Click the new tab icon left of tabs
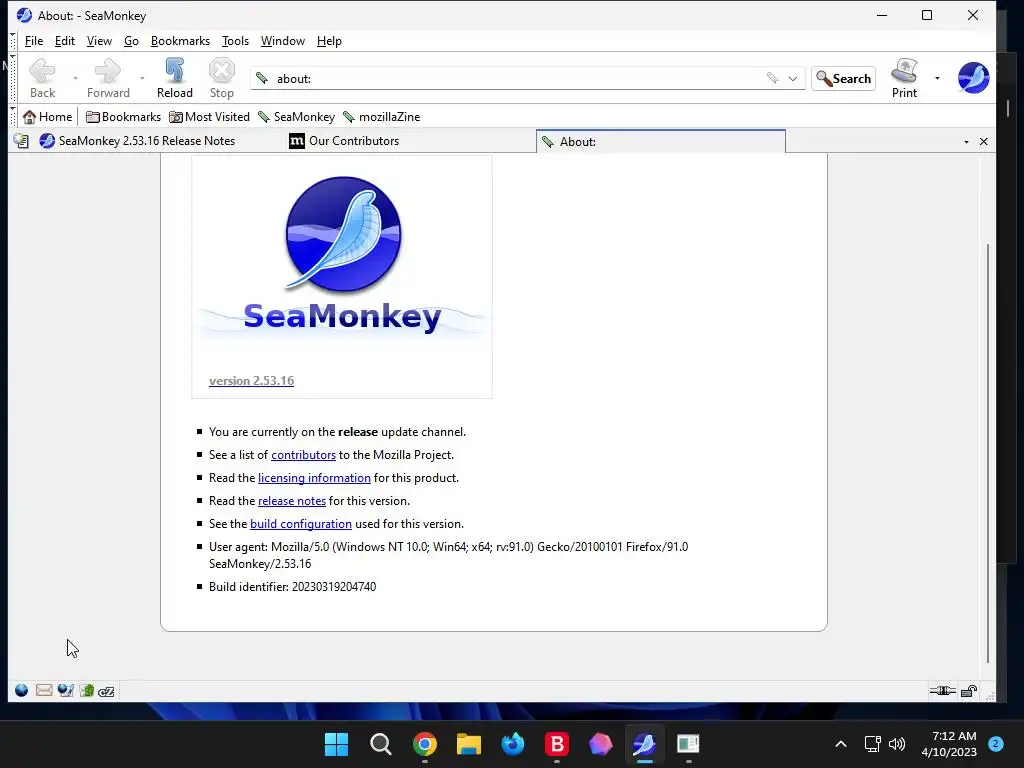The image size is (1024, 768). tap(21, 141)
